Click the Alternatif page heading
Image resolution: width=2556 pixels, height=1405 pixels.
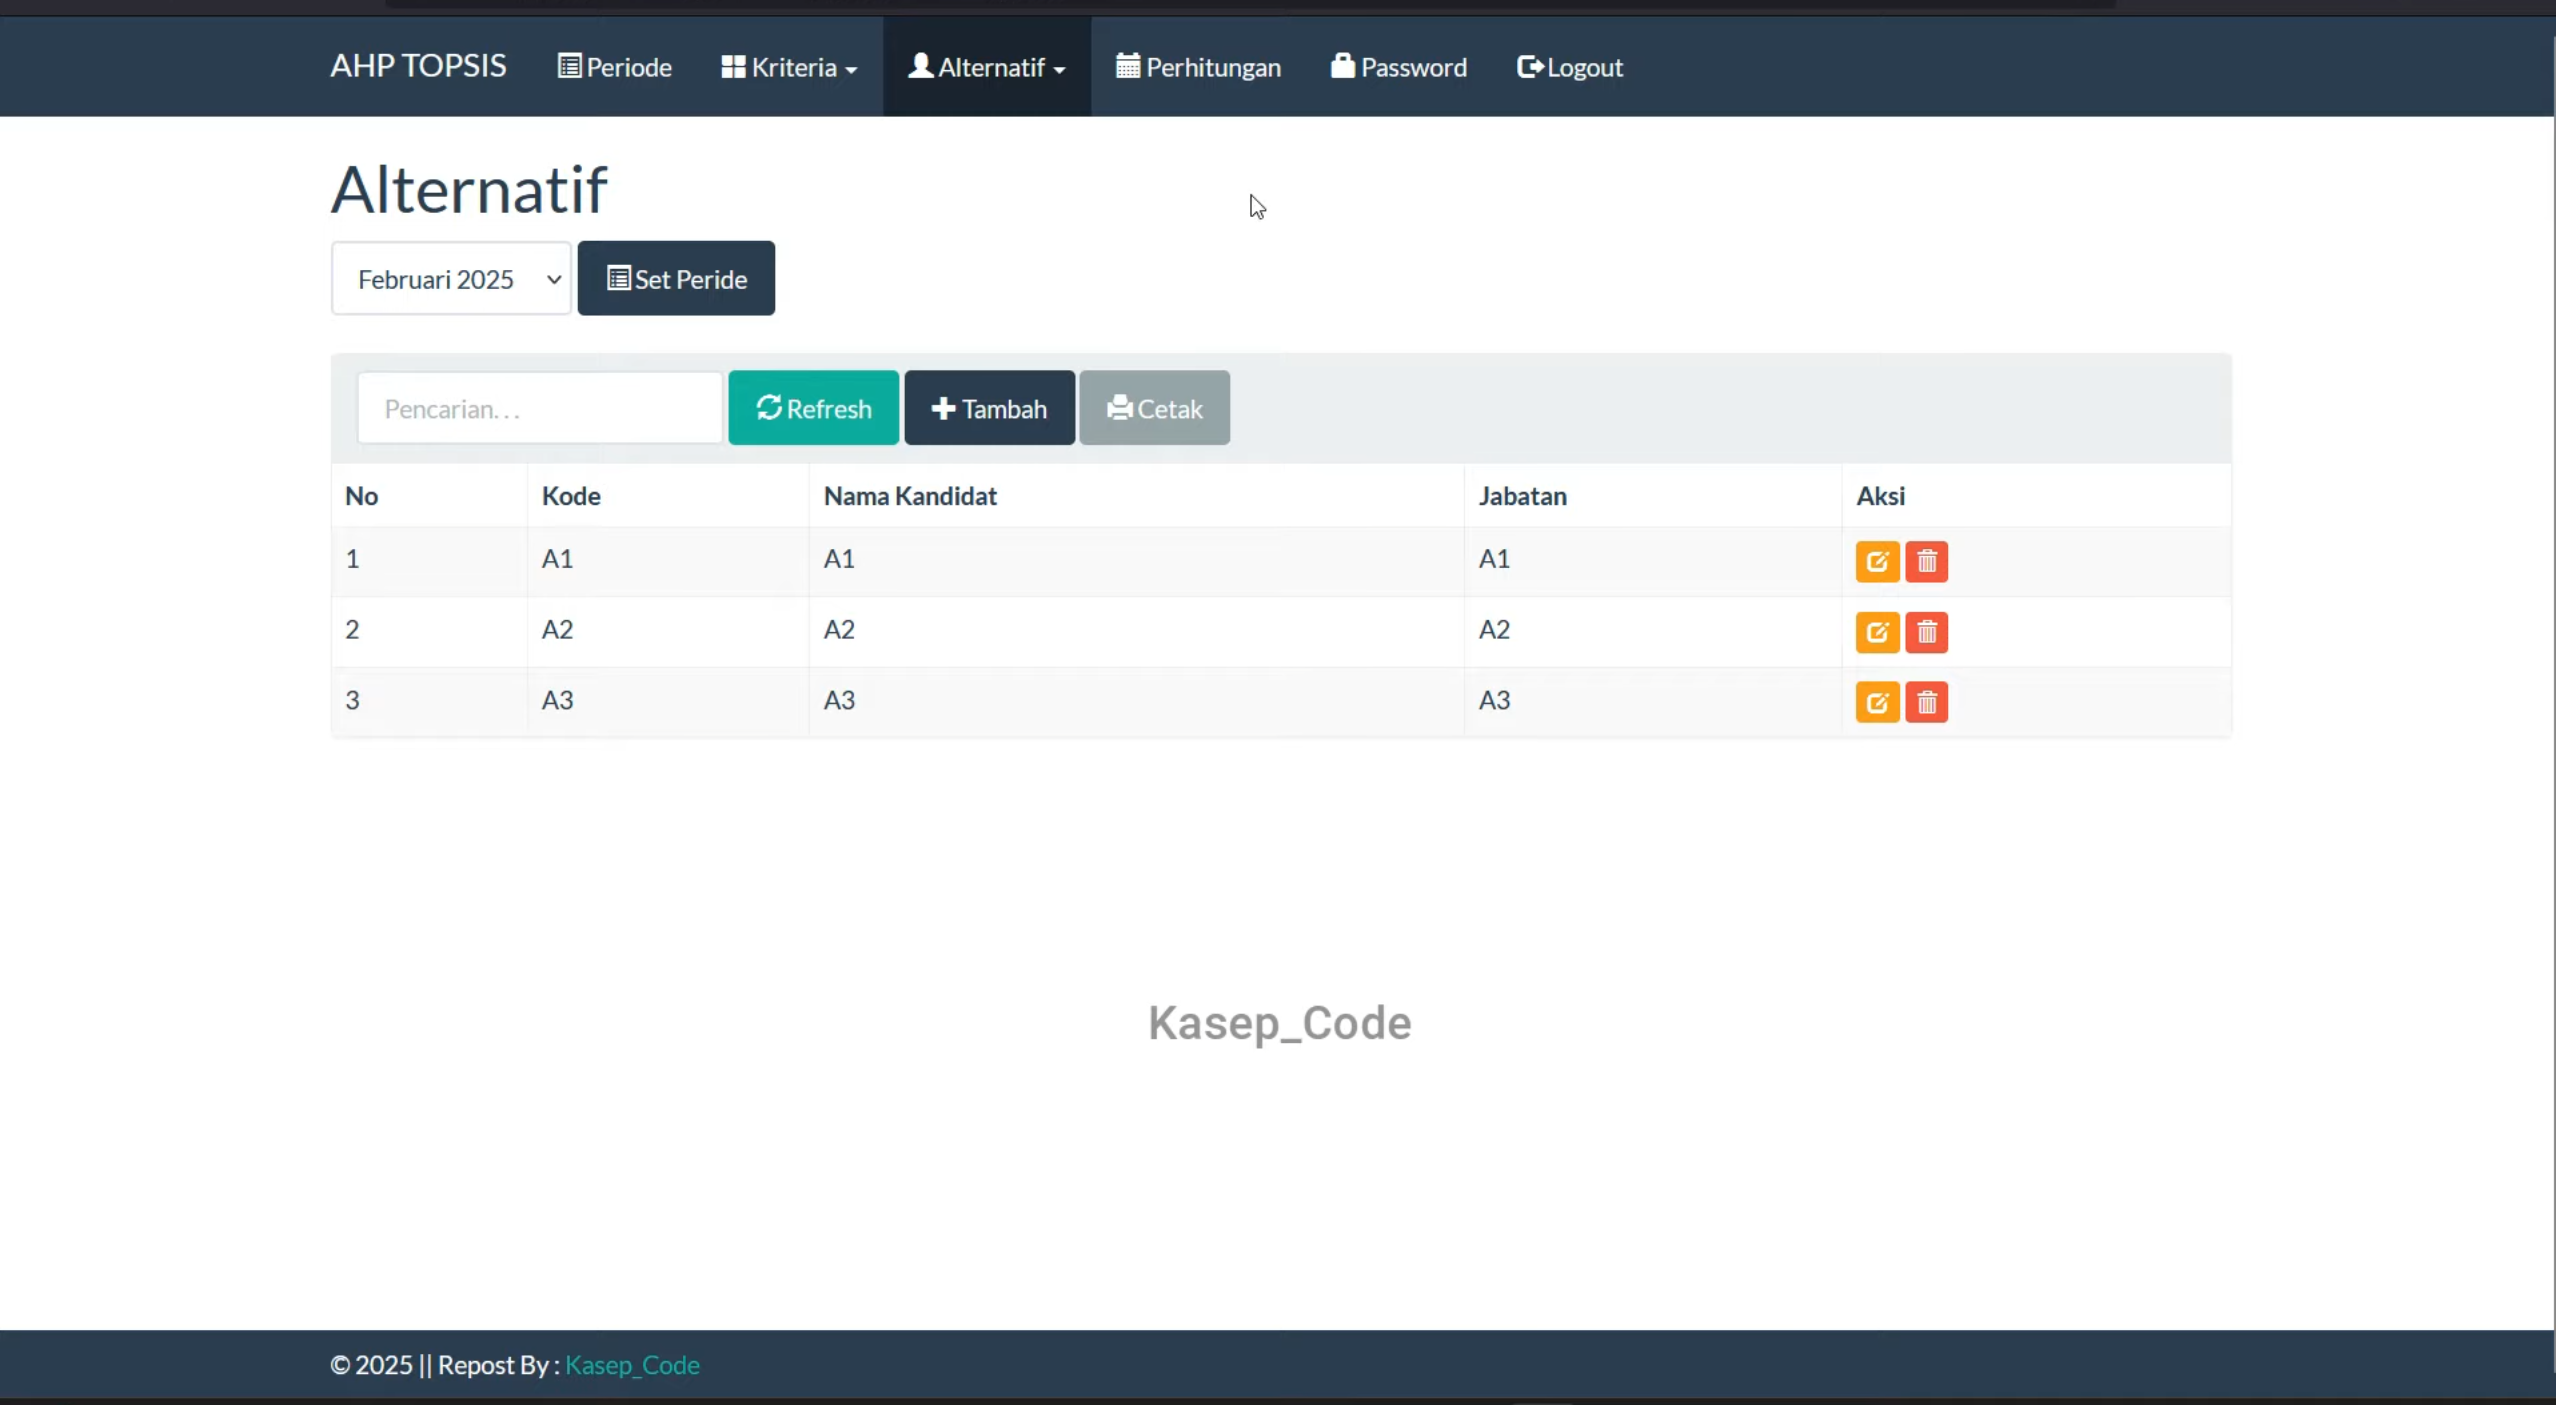click(468, 189)
